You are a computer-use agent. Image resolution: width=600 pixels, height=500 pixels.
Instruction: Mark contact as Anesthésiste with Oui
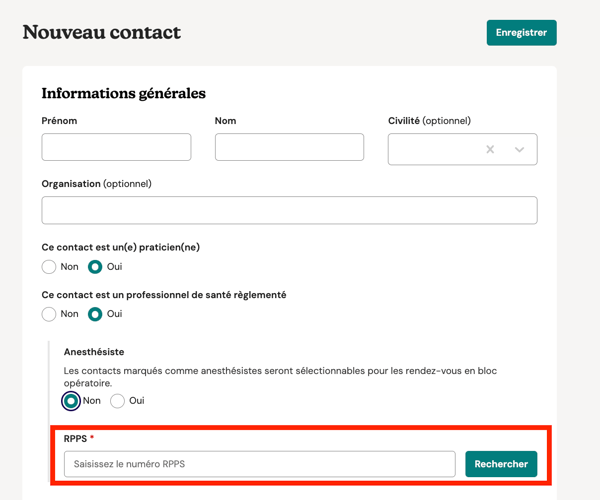click(x=118, y=401)
